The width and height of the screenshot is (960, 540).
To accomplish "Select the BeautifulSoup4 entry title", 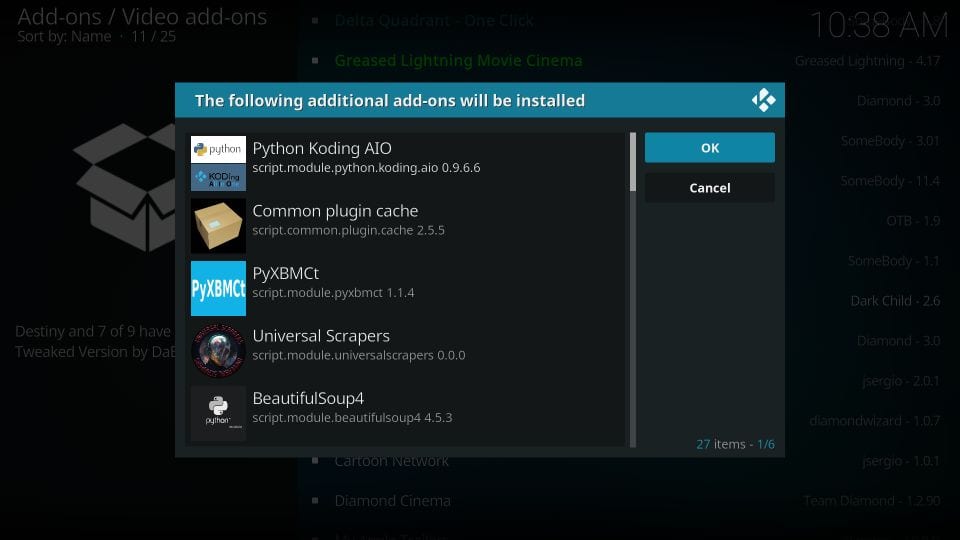I will click(x=308, y=398).
